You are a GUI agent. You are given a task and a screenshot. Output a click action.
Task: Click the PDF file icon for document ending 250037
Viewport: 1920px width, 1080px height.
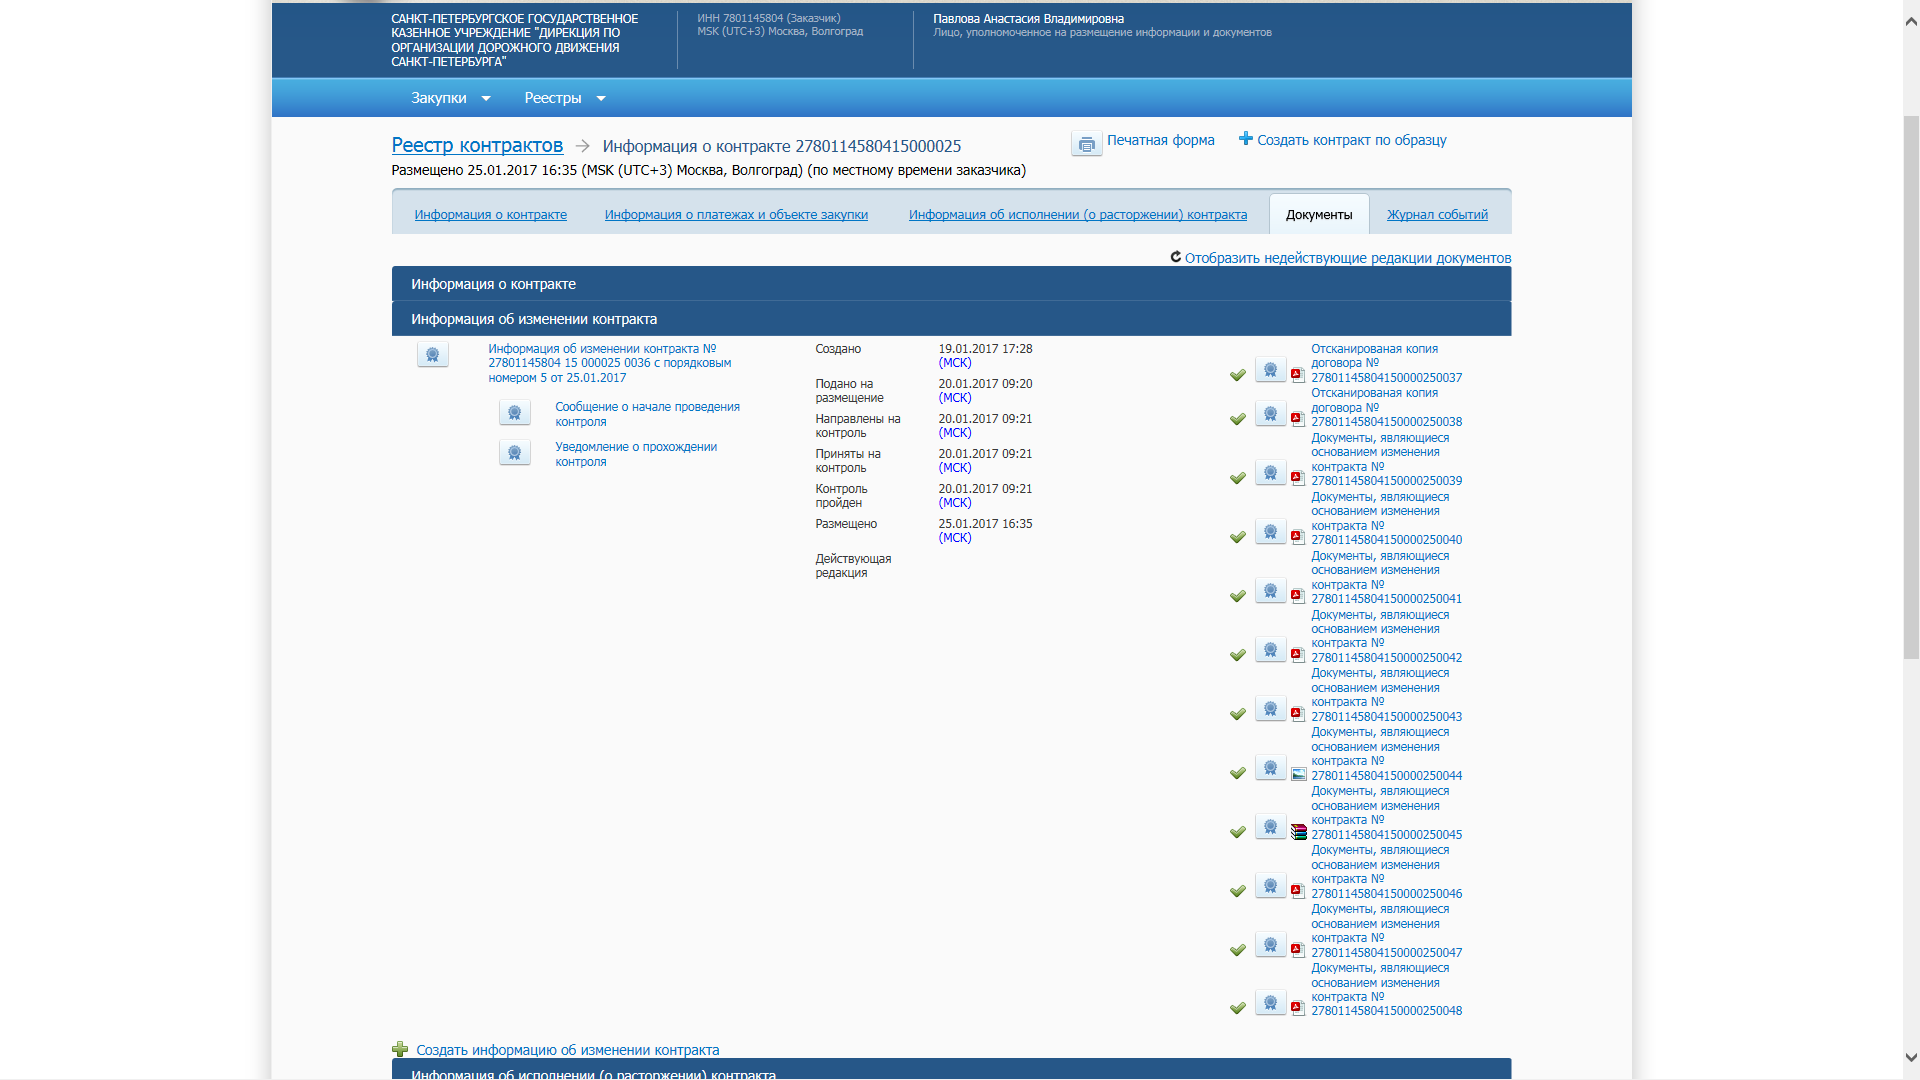tap(1298, 375)
